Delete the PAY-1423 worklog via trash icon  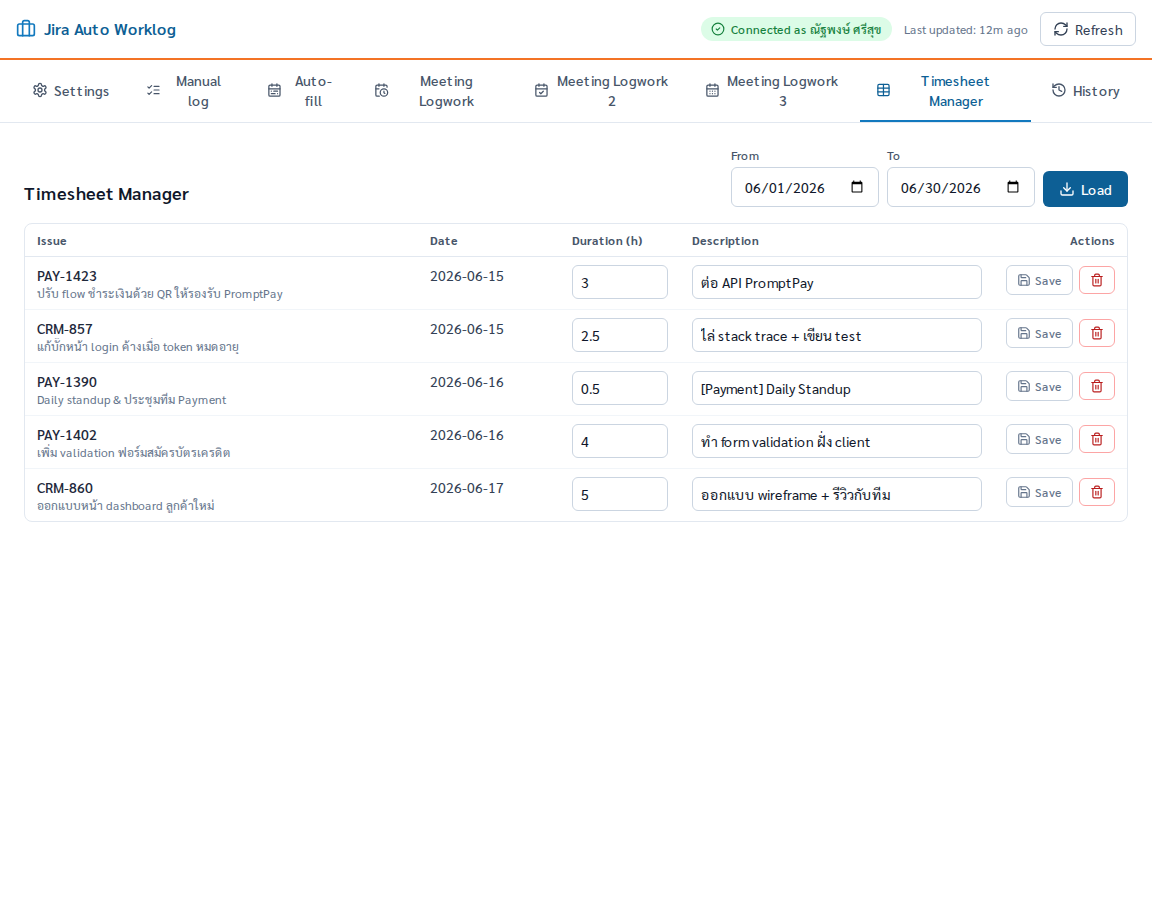[x=1096, y=280]
